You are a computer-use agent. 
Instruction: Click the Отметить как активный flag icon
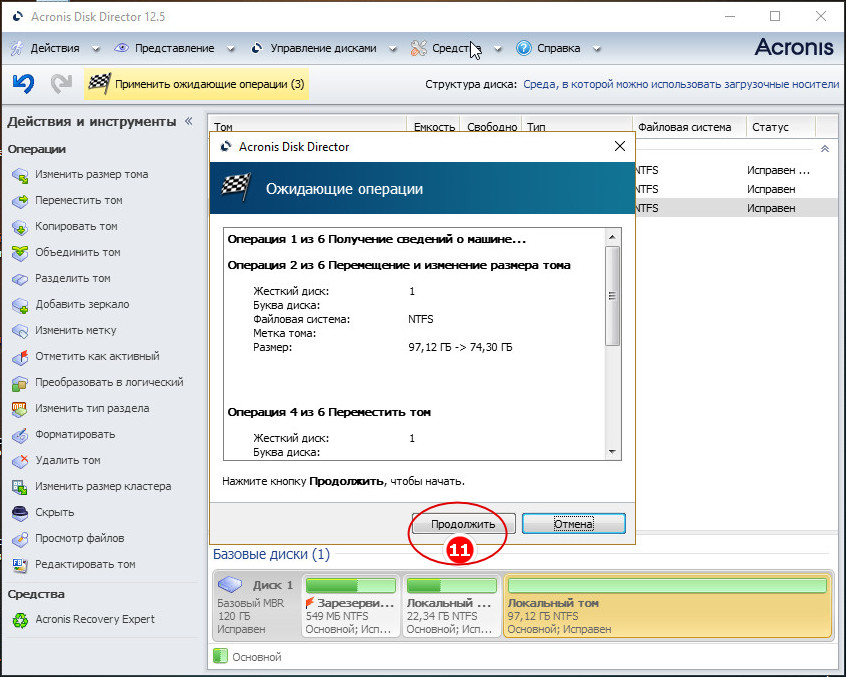20,357
